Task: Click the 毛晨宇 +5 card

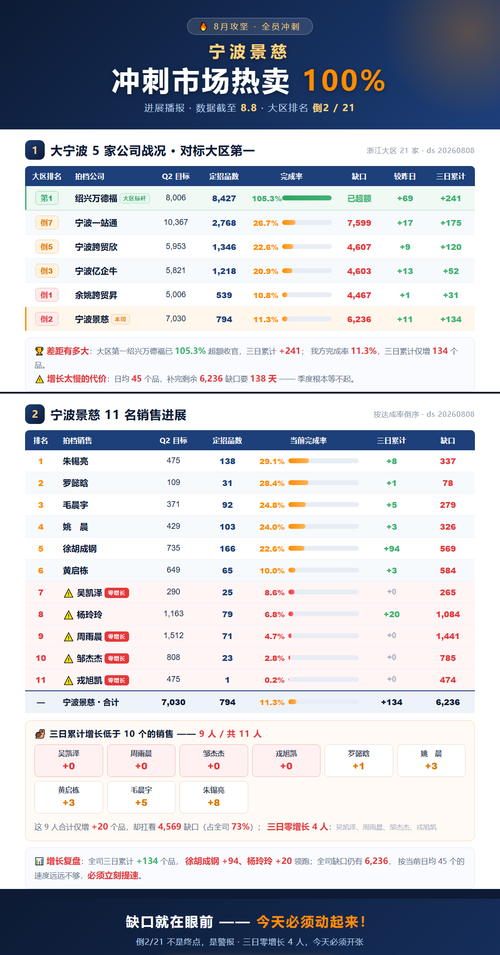Action: [141, 797]
